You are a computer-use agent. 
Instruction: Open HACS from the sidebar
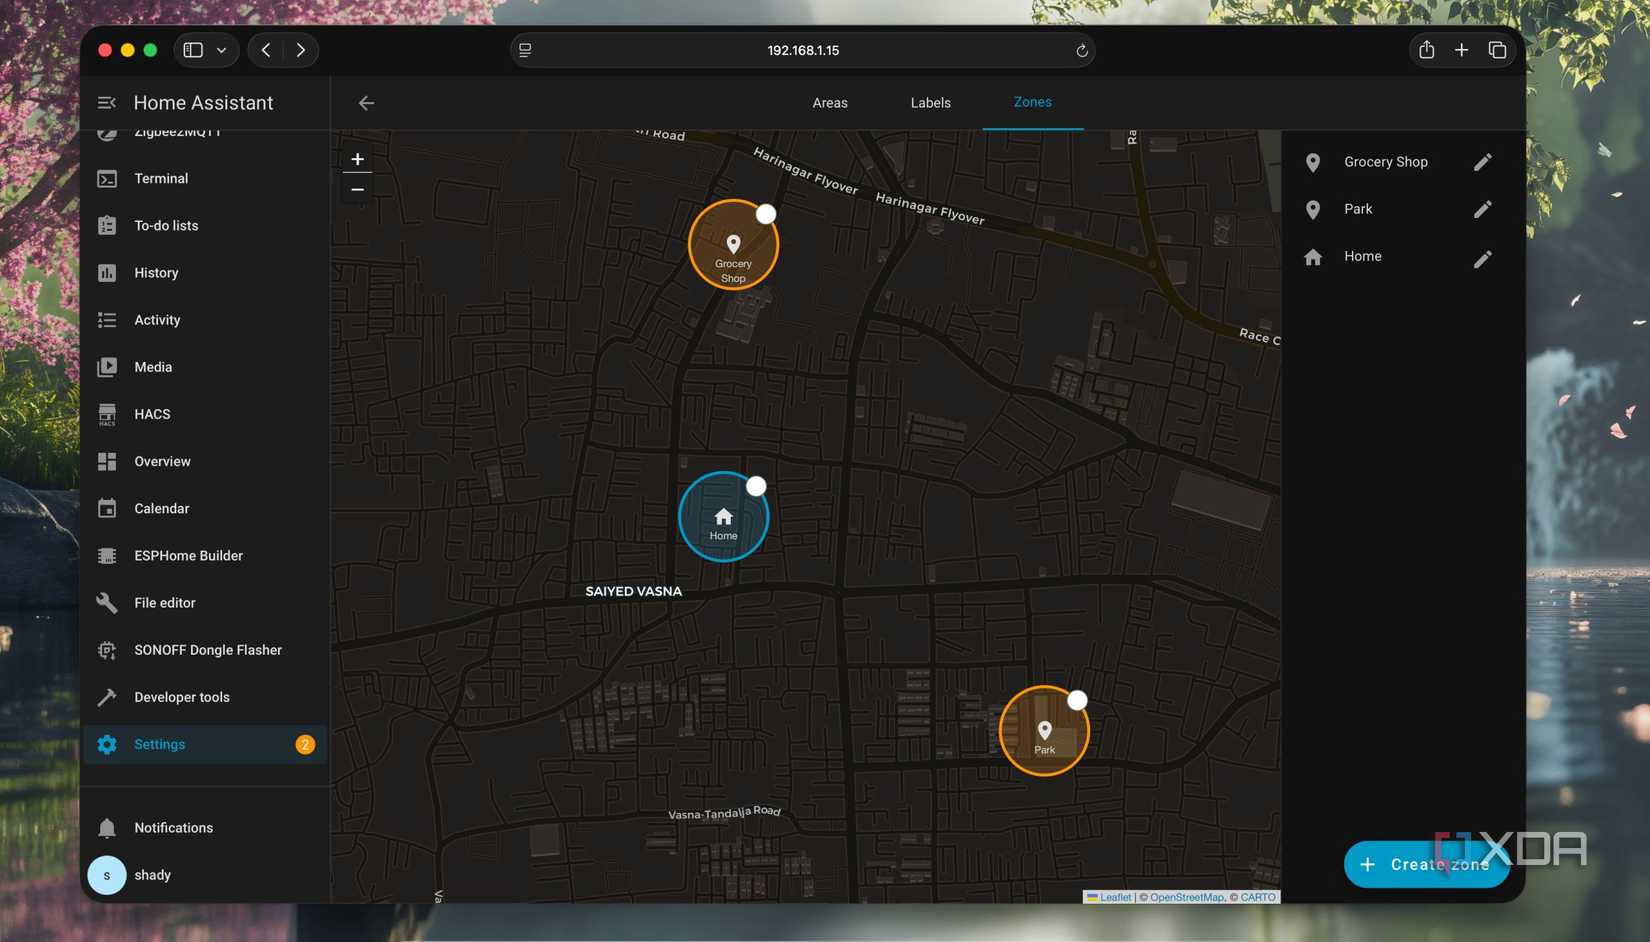point(204,414)
